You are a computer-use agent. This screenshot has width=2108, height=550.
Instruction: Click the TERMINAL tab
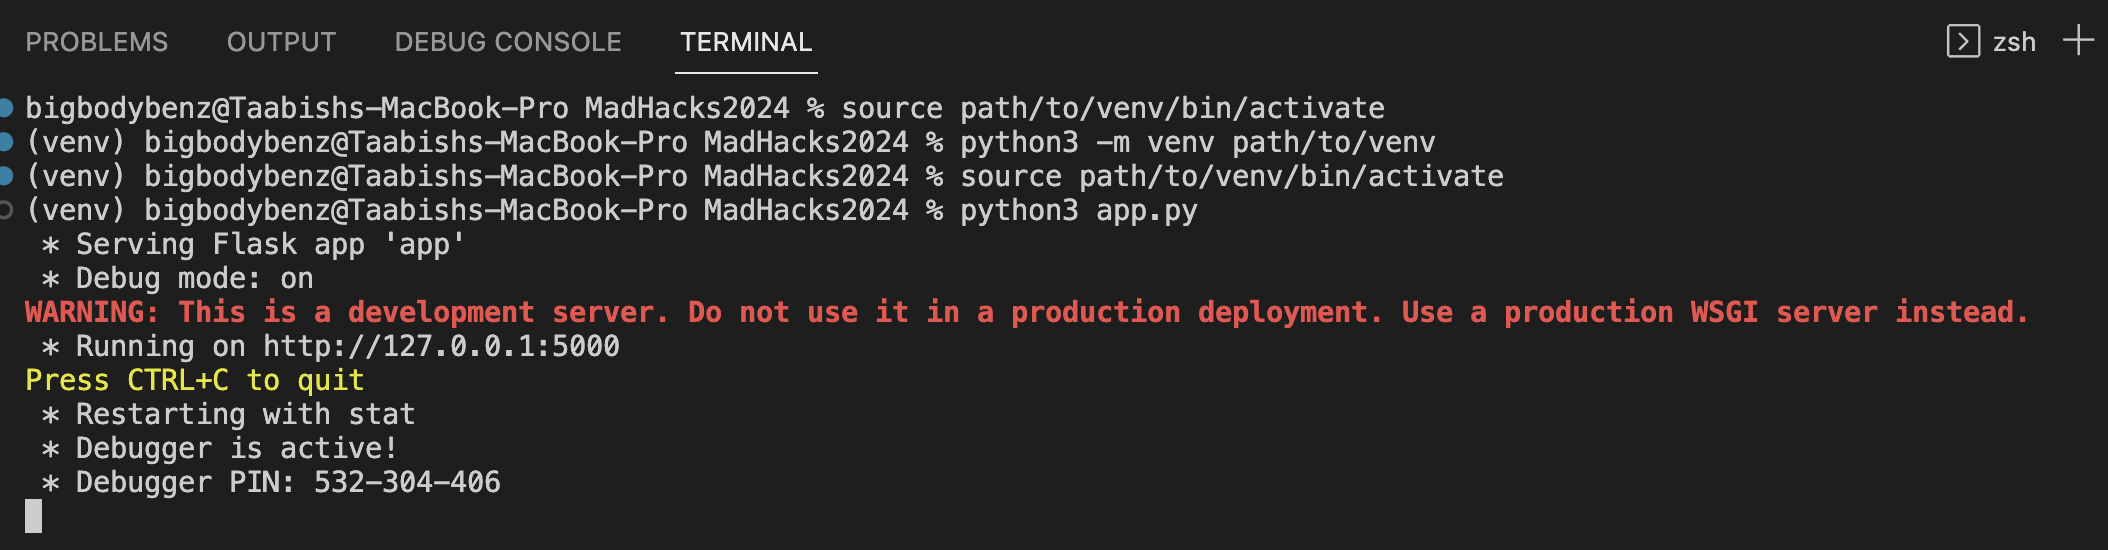click(x=746, y=42)
